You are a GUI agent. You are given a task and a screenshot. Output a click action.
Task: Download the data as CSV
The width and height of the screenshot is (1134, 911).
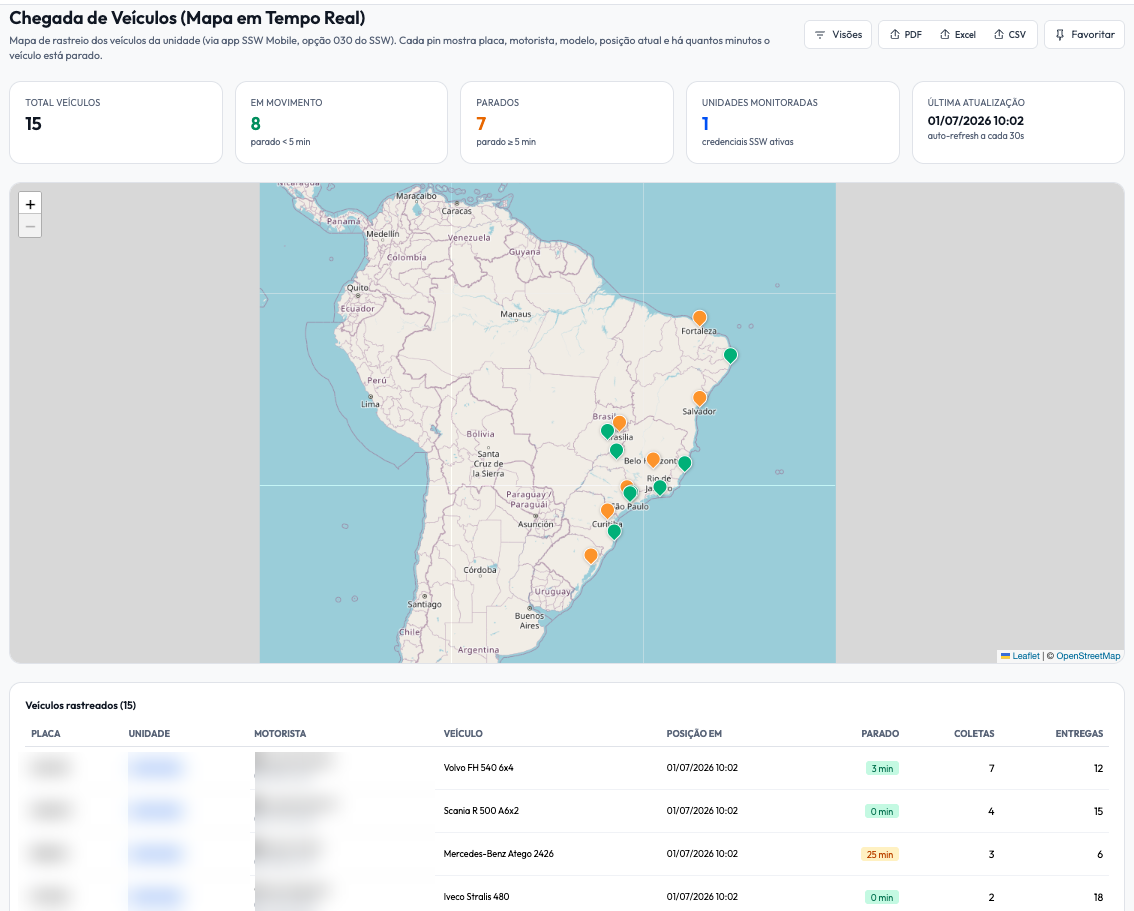tap(1010, 35)
